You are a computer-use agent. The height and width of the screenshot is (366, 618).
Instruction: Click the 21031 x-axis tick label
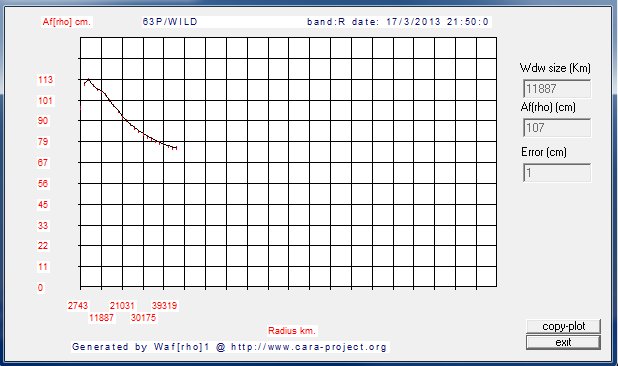click(122, 305)
